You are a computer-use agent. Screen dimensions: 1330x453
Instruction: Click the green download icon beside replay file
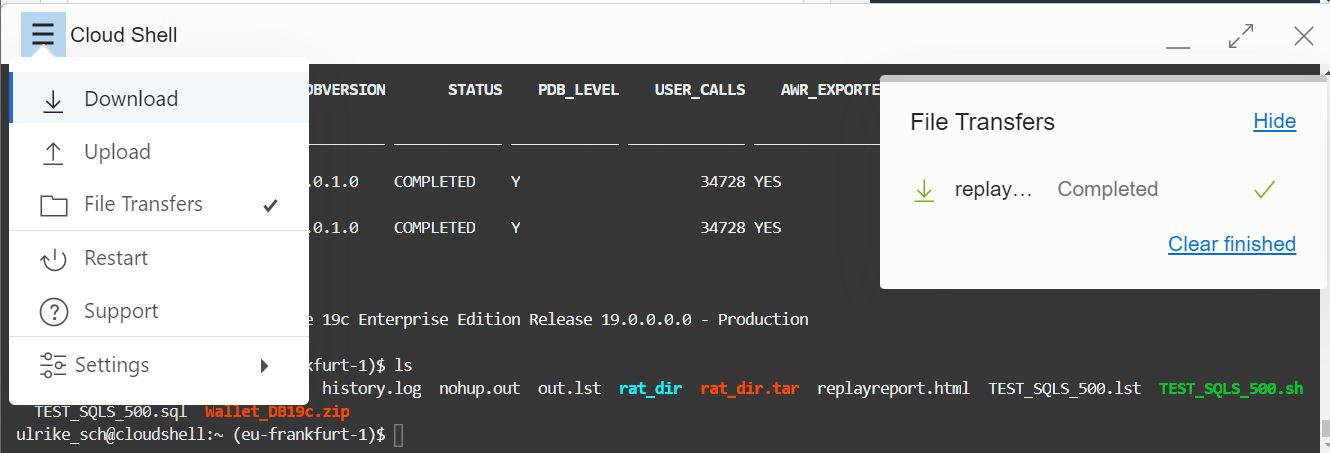coord(924,190)
